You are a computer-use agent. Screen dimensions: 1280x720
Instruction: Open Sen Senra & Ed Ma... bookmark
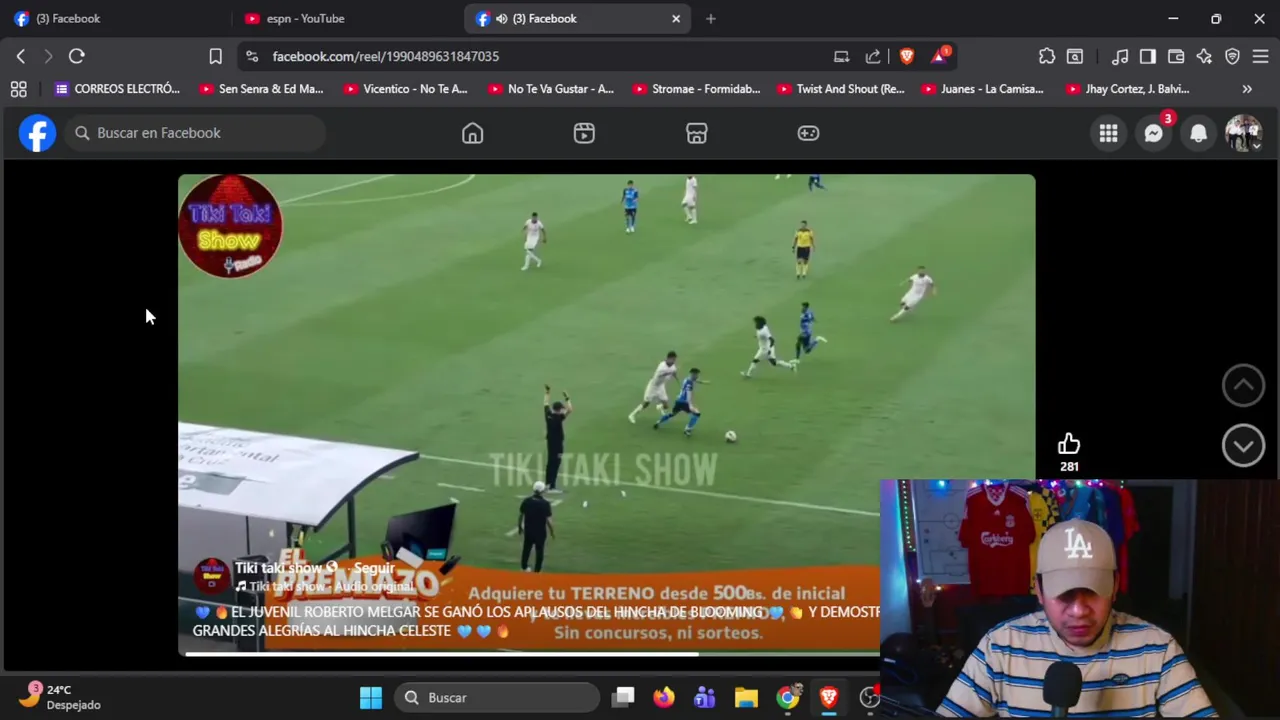click(x=262, y=89)
